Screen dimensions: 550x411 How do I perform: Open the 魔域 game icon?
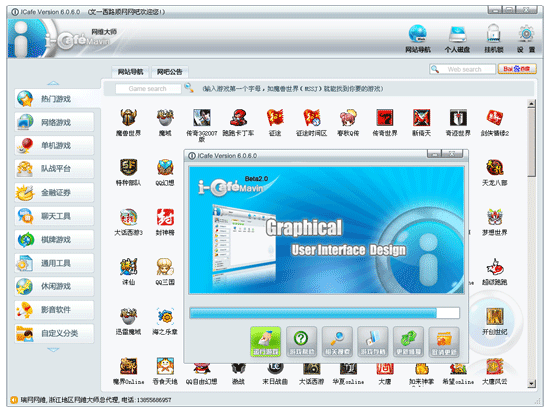tap(165, 117)
